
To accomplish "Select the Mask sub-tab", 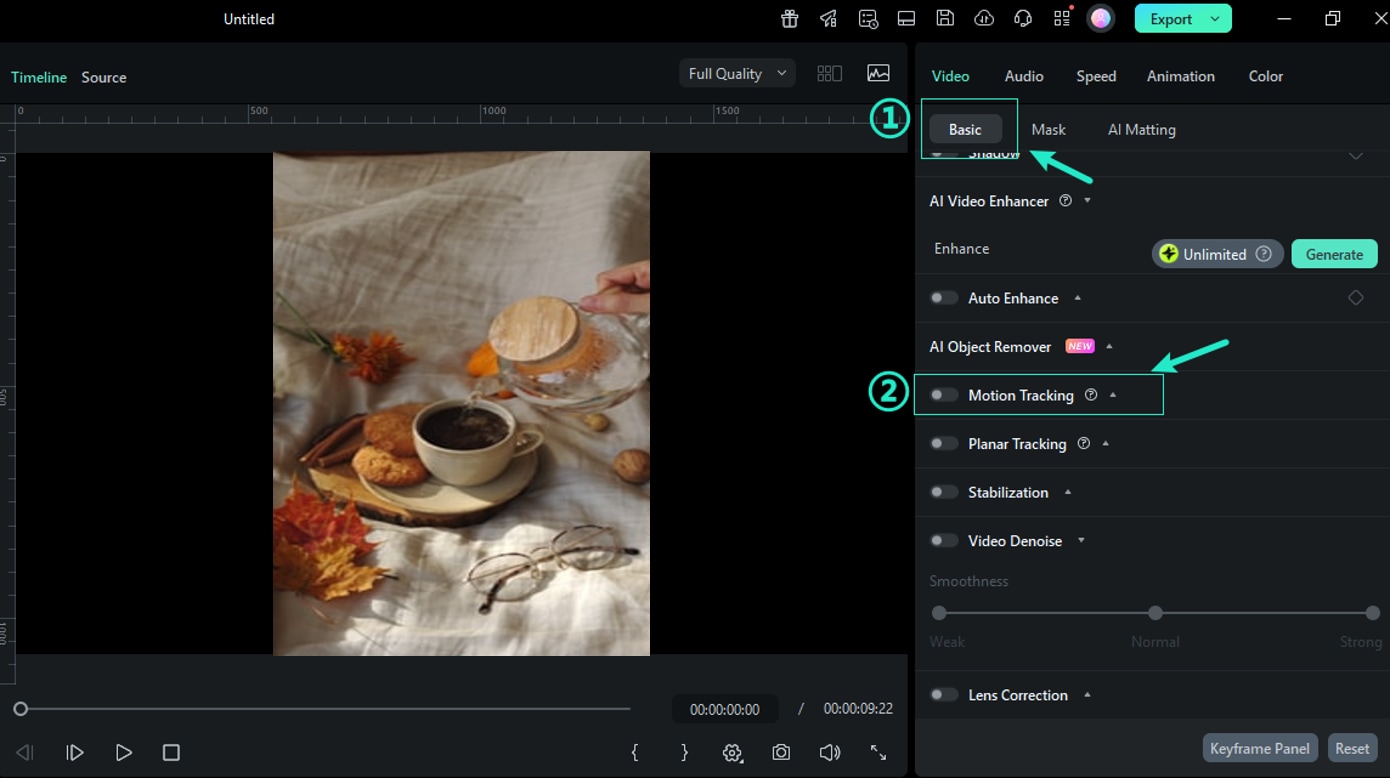I will pos(1049,129).
